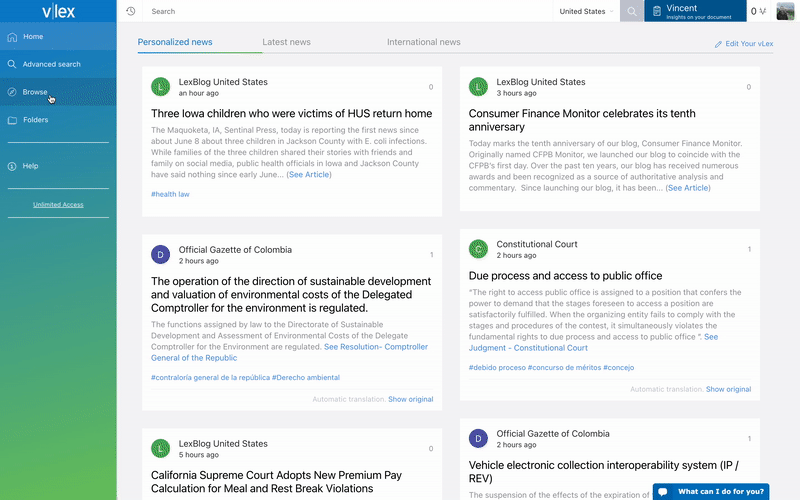Viewport: 800px width, 500px height.
Task: Open See Judgment - Constitutional Court link
Action: 593,342
